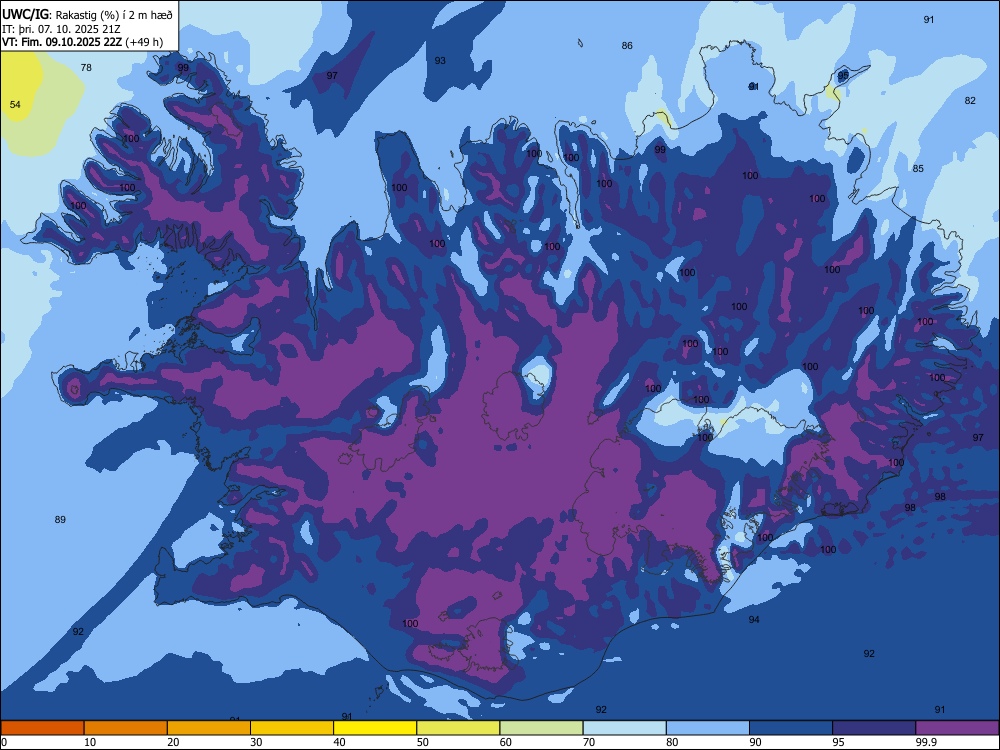The image size is (1000, 750).
Task: Click the legend tick label '0'
Action: tap(4, 742)
